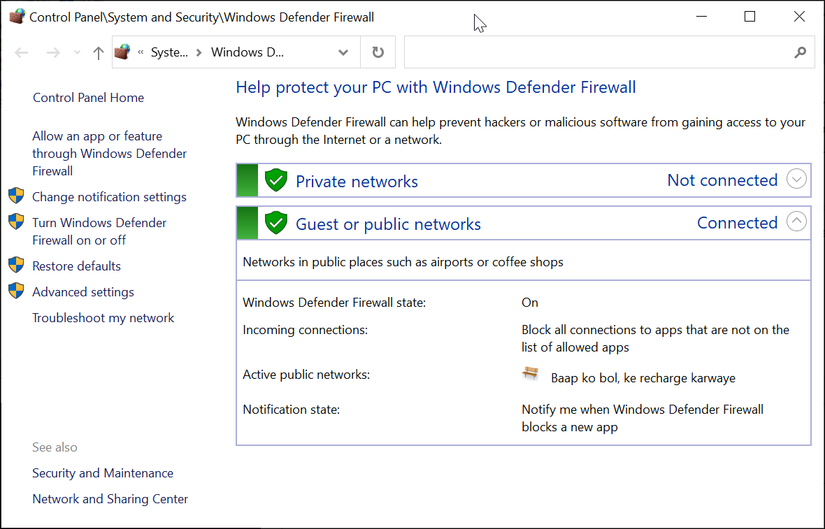825x529 pixels.
Task: Close the Windows Defender Firewall window
Action: pos(799,16)
